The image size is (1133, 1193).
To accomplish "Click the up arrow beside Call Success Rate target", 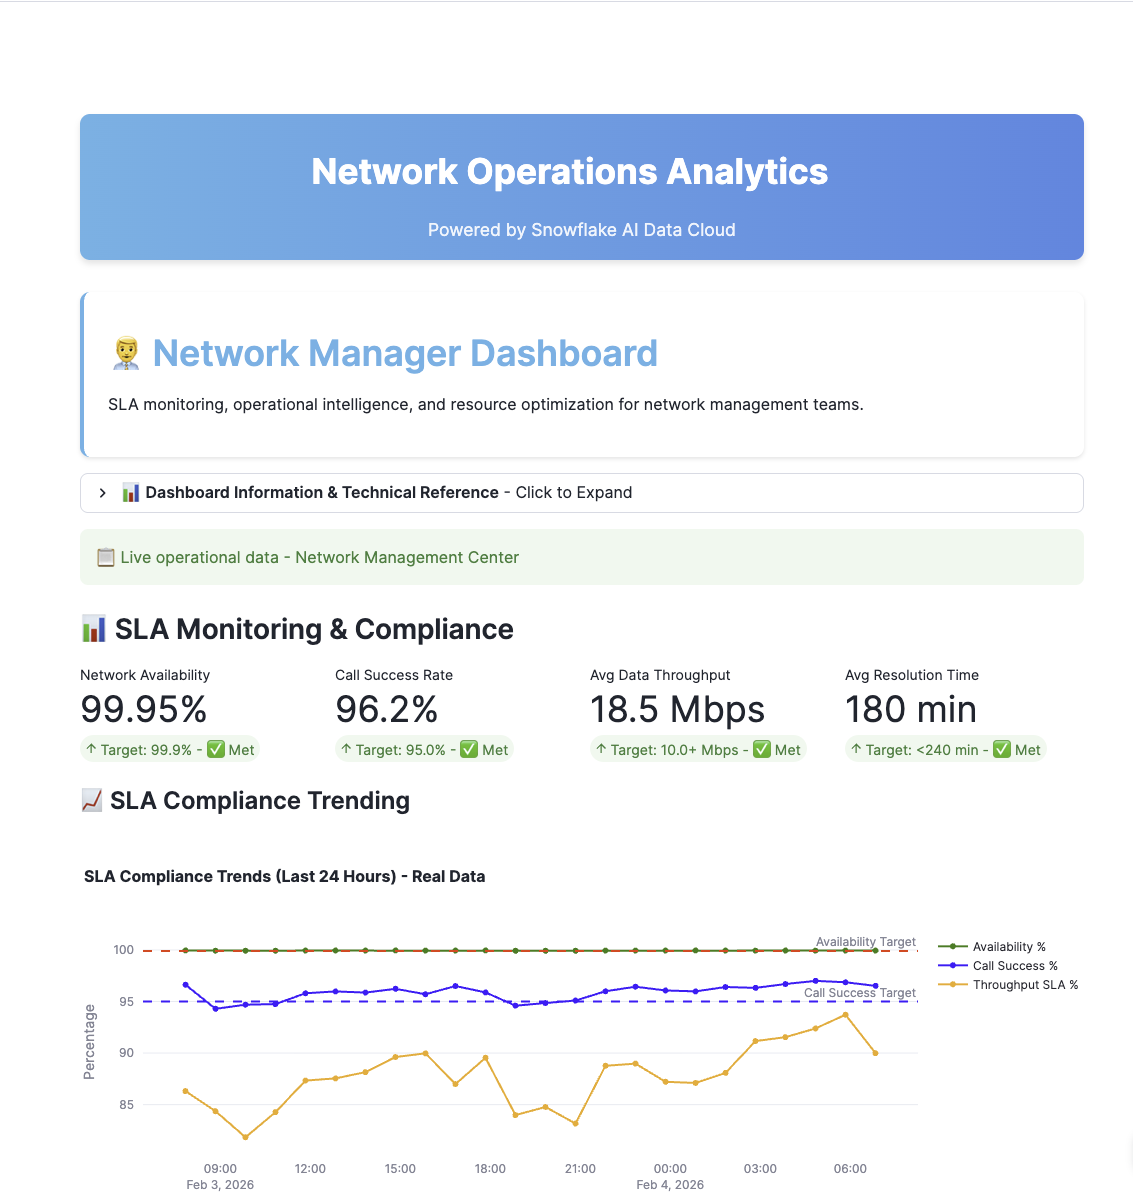I will coord(345,749).
